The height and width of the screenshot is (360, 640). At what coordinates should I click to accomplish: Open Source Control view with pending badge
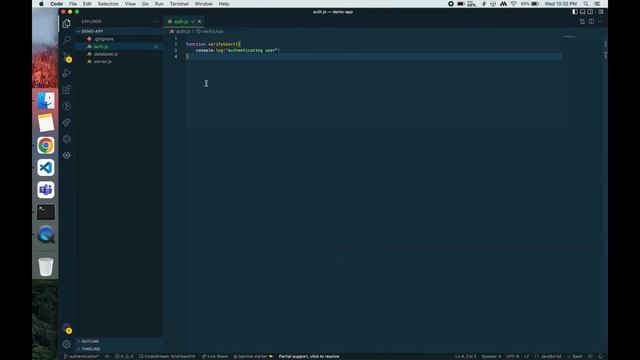pyautogui.click(x=67, y=57)
